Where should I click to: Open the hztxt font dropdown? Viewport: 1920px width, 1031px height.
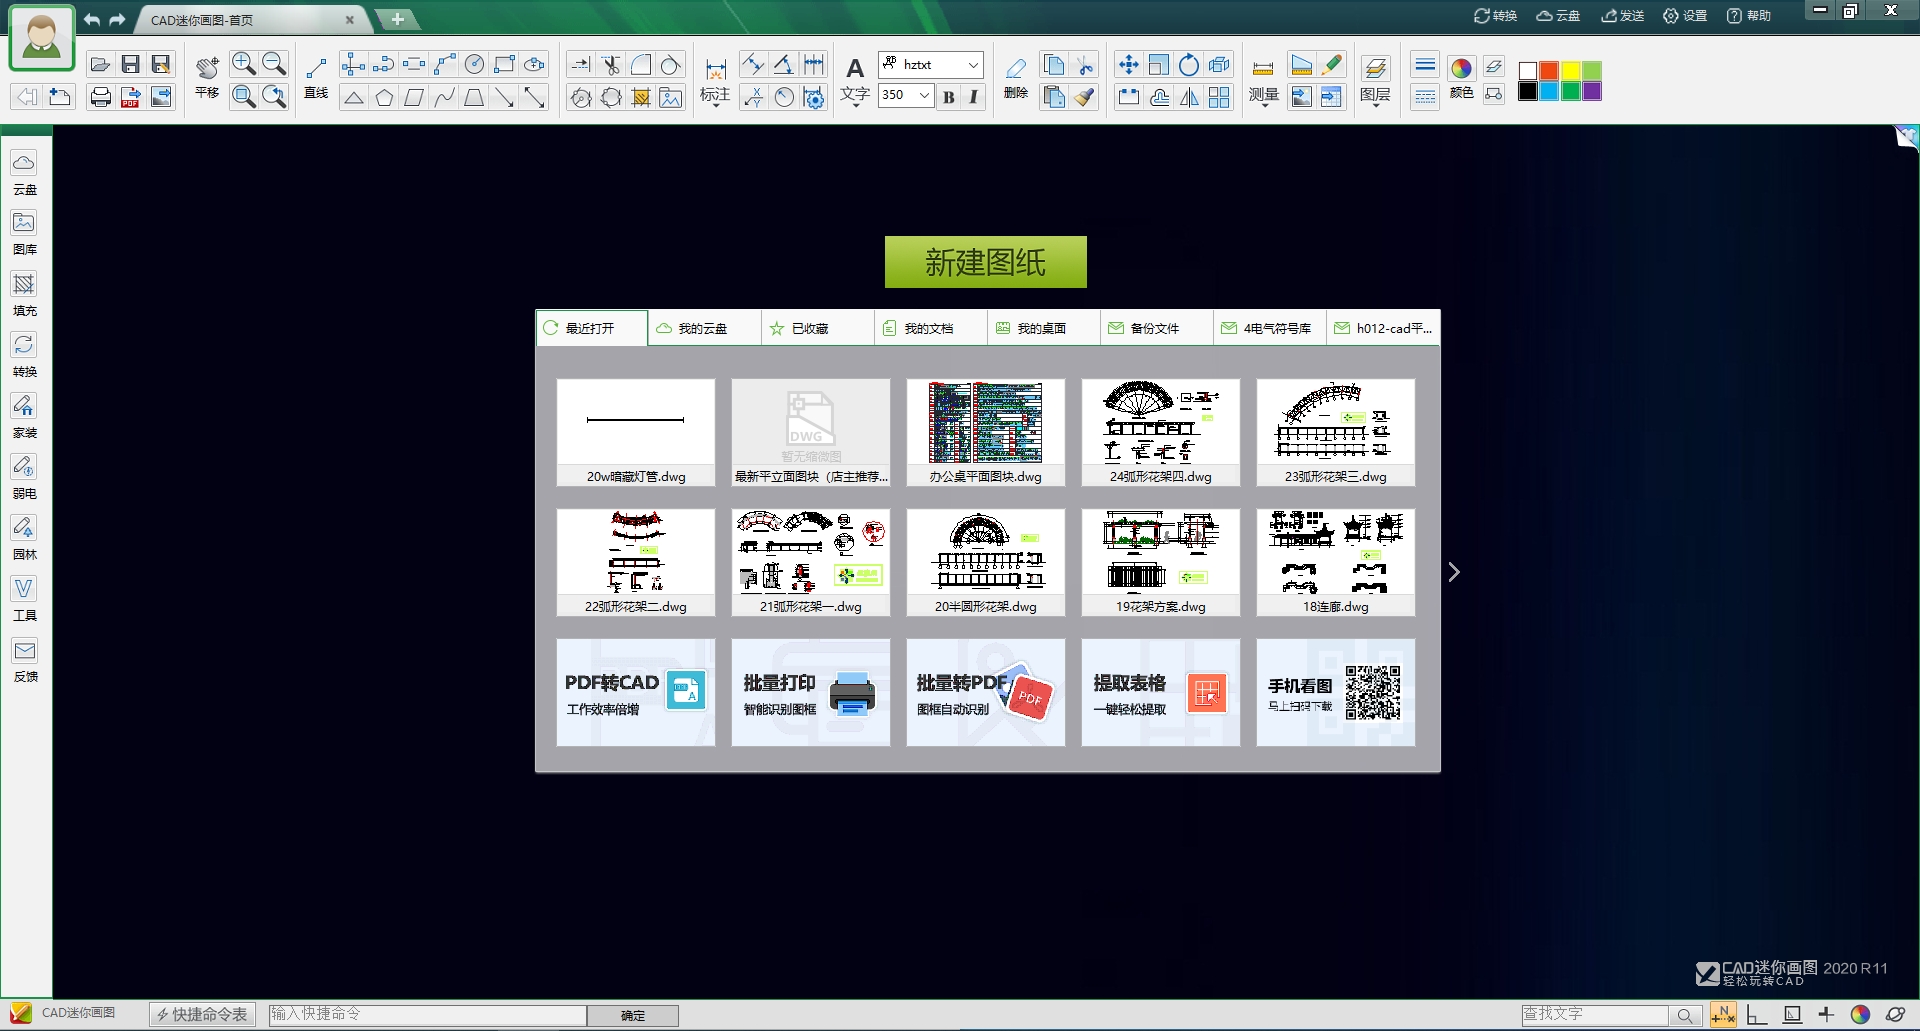[x=972, y=65]
